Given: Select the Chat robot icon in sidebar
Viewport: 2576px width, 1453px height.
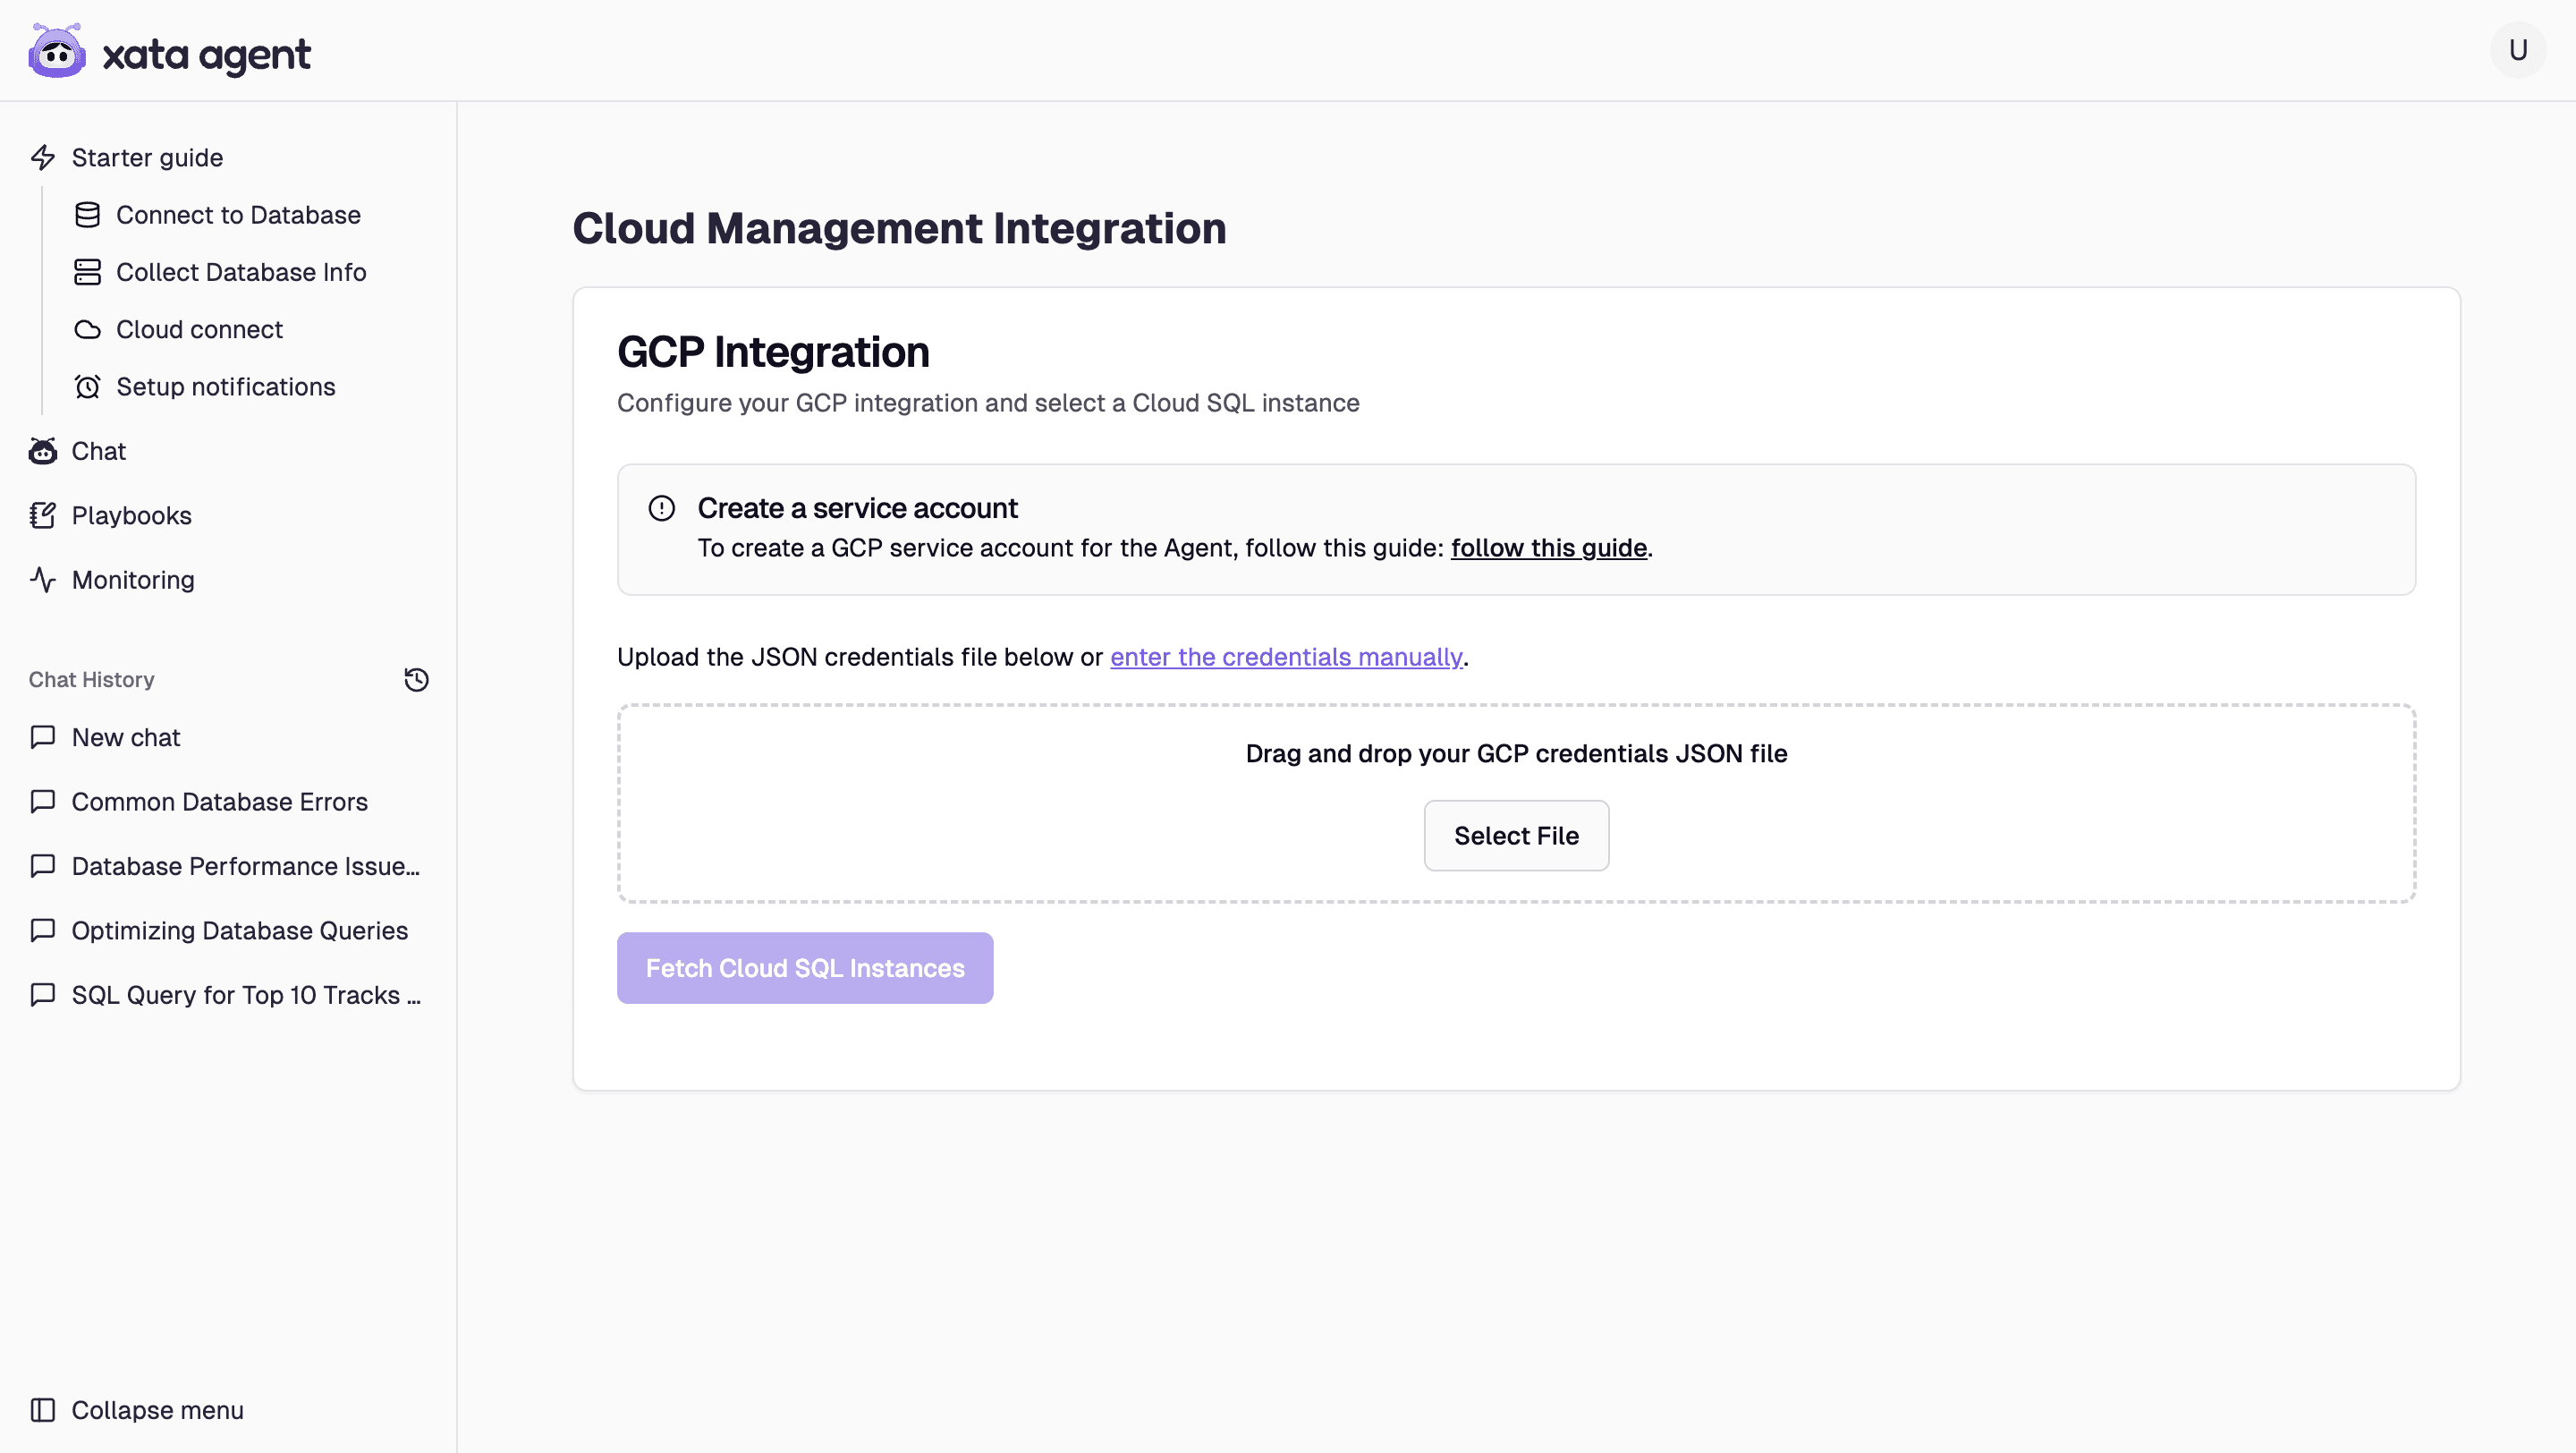Looking at the screenshot, I should click(x=41, y=451).
